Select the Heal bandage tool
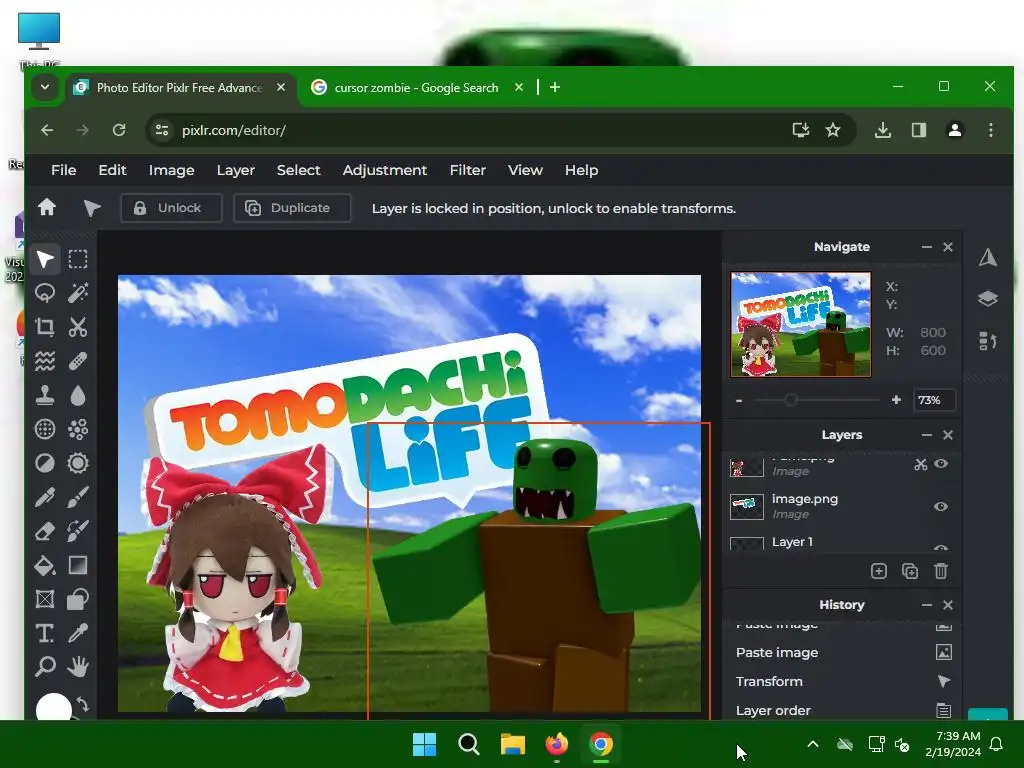The width and height of the screenshot is (1024, 768). (x=78, y=360)
